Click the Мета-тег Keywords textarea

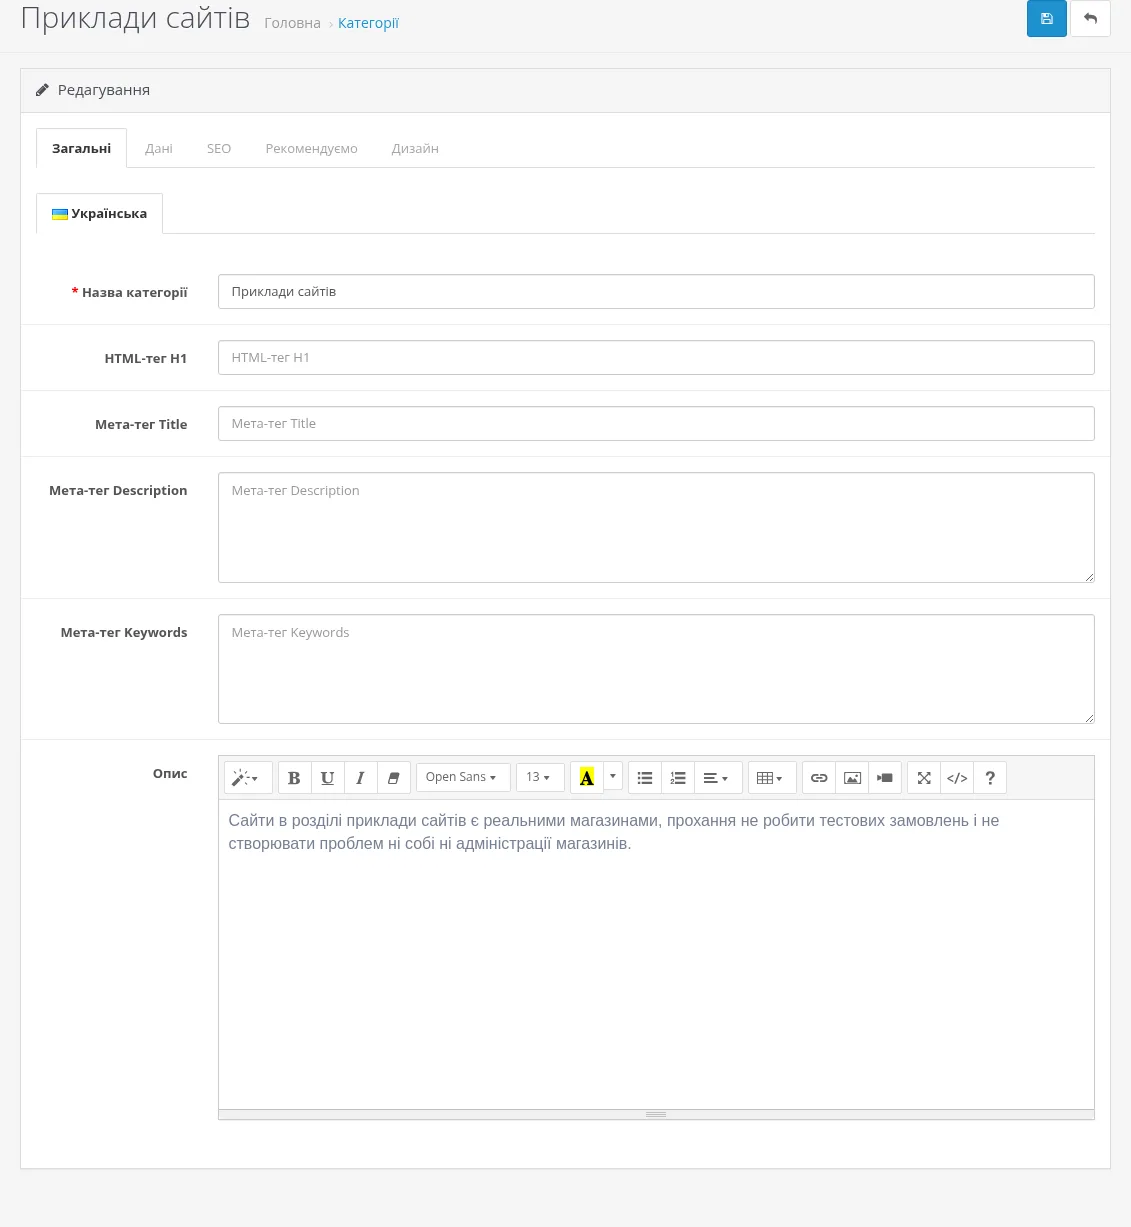click(x=656, y=669)
